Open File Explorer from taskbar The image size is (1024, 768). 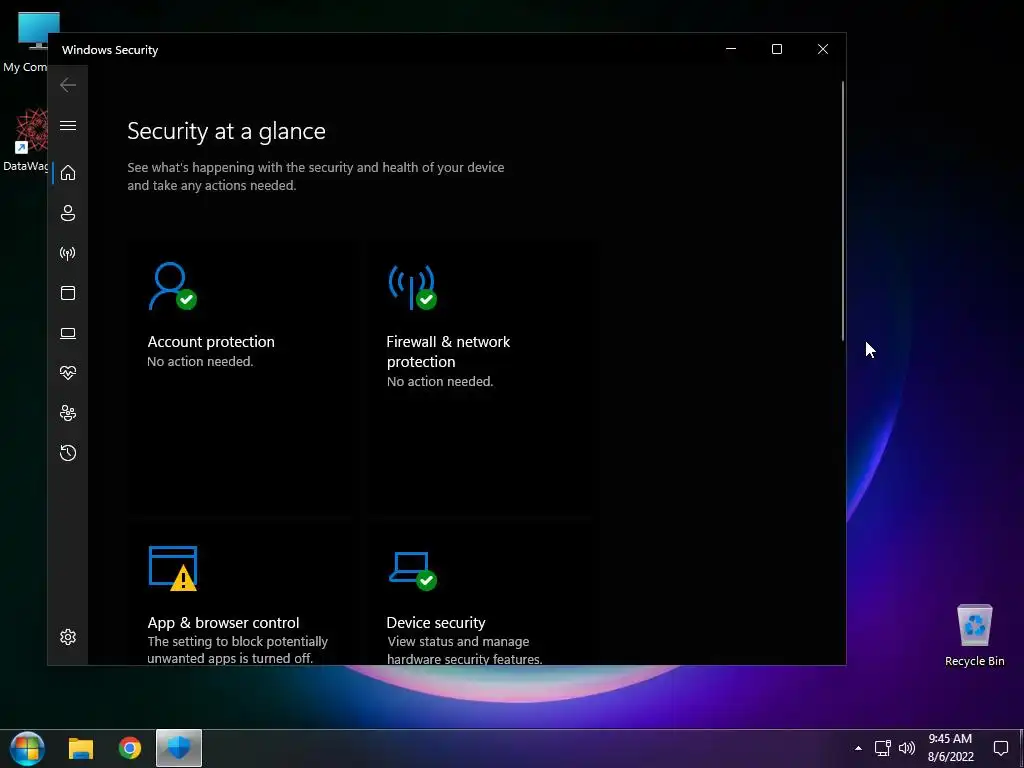[81, 748]
